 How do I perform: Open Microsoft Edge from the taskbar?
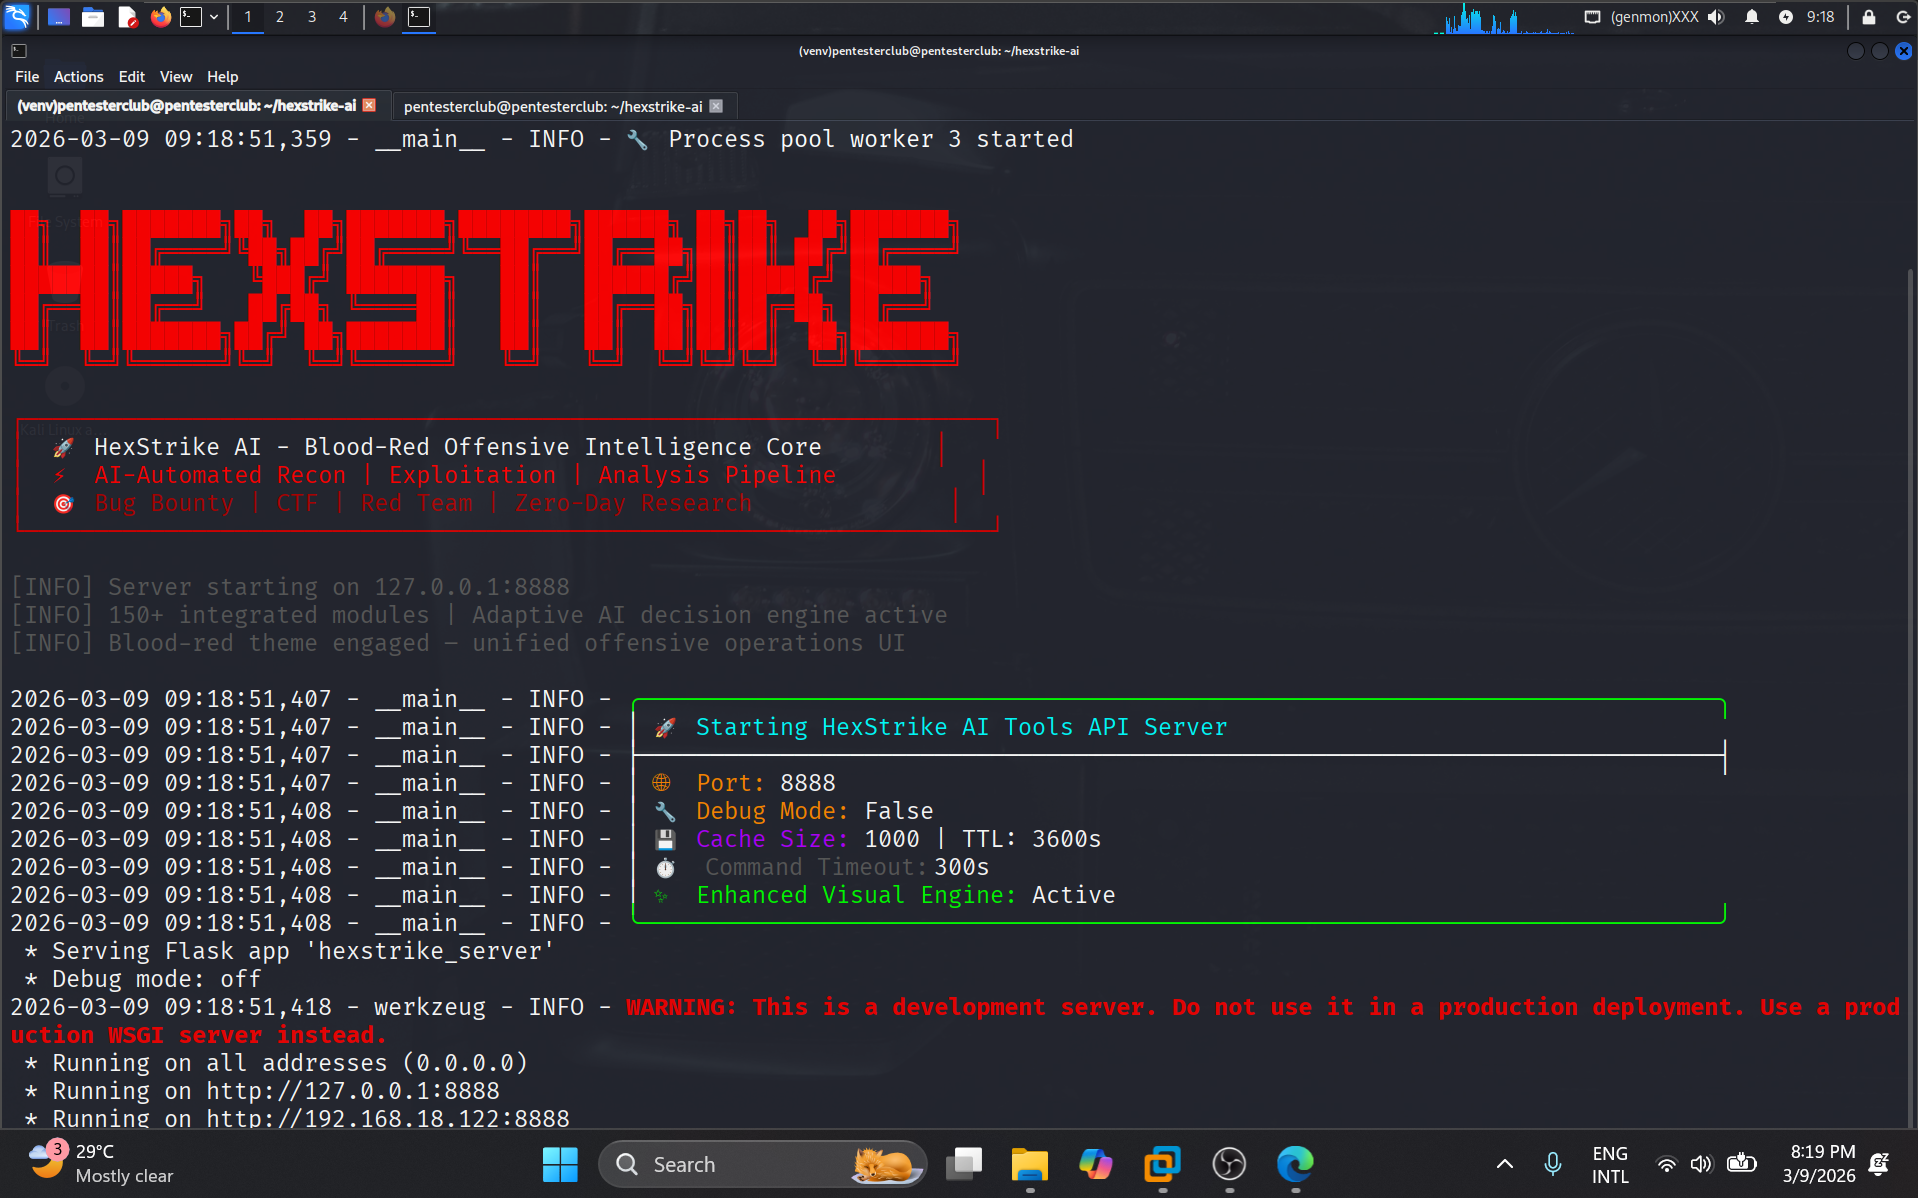coord(1295,1163)
